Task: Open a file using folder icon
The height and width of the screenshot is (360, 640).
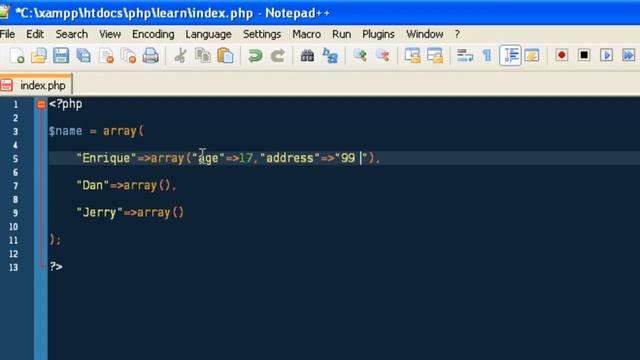Action: [x=39, y=56]
